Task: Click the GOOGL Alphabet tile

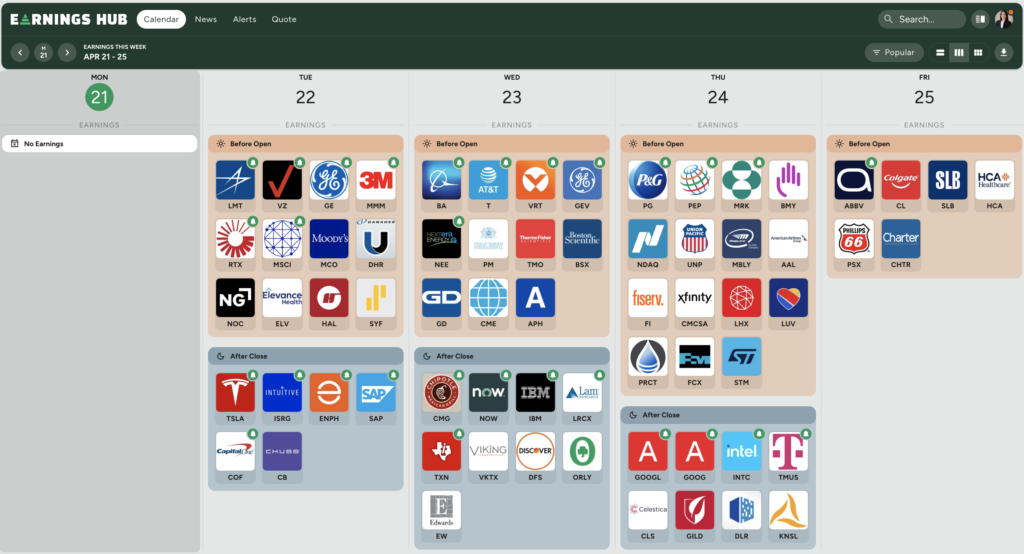Action: [648, 458]
